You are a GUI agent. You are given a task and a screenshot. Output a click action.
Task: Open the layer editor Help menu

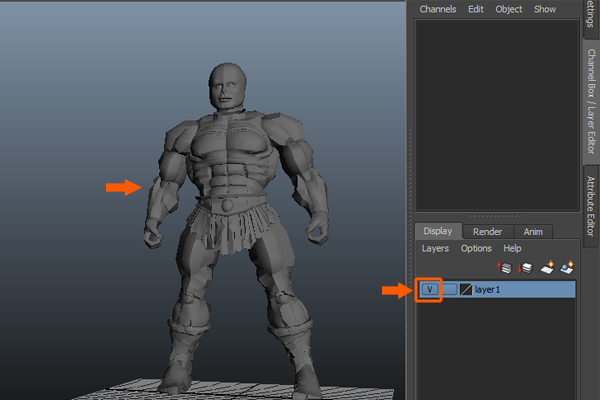(x=512, y=248)
